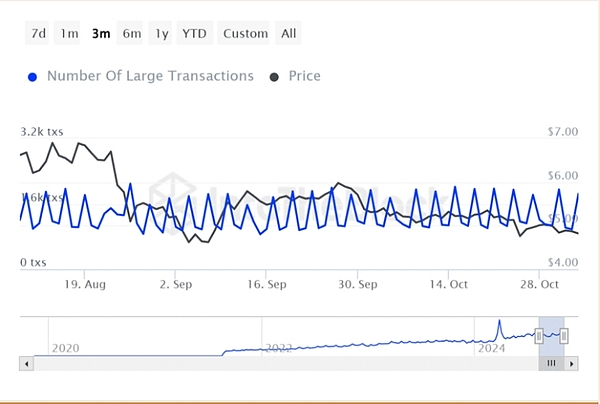Image resolution: width=600 pixels, height=404 pixels.
Task: Click the navigator left scroll arrow
Action: [26, 363]
